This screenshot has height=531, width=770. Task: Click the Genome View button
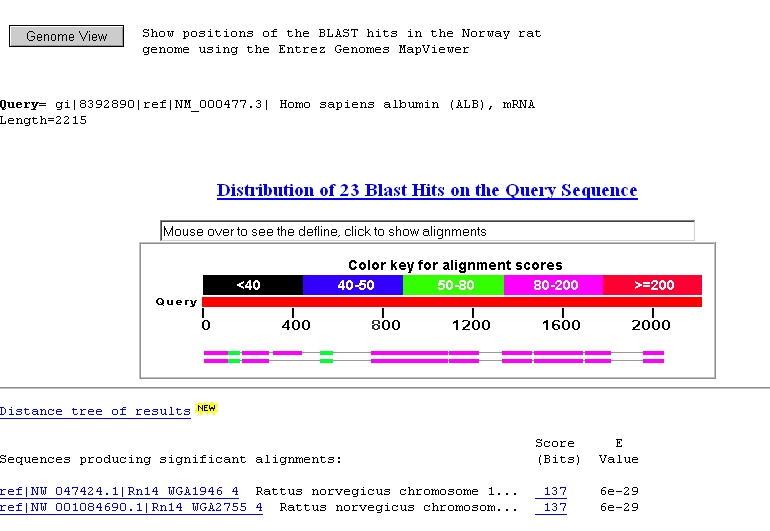pyautogui.click(x=66, y=36)
